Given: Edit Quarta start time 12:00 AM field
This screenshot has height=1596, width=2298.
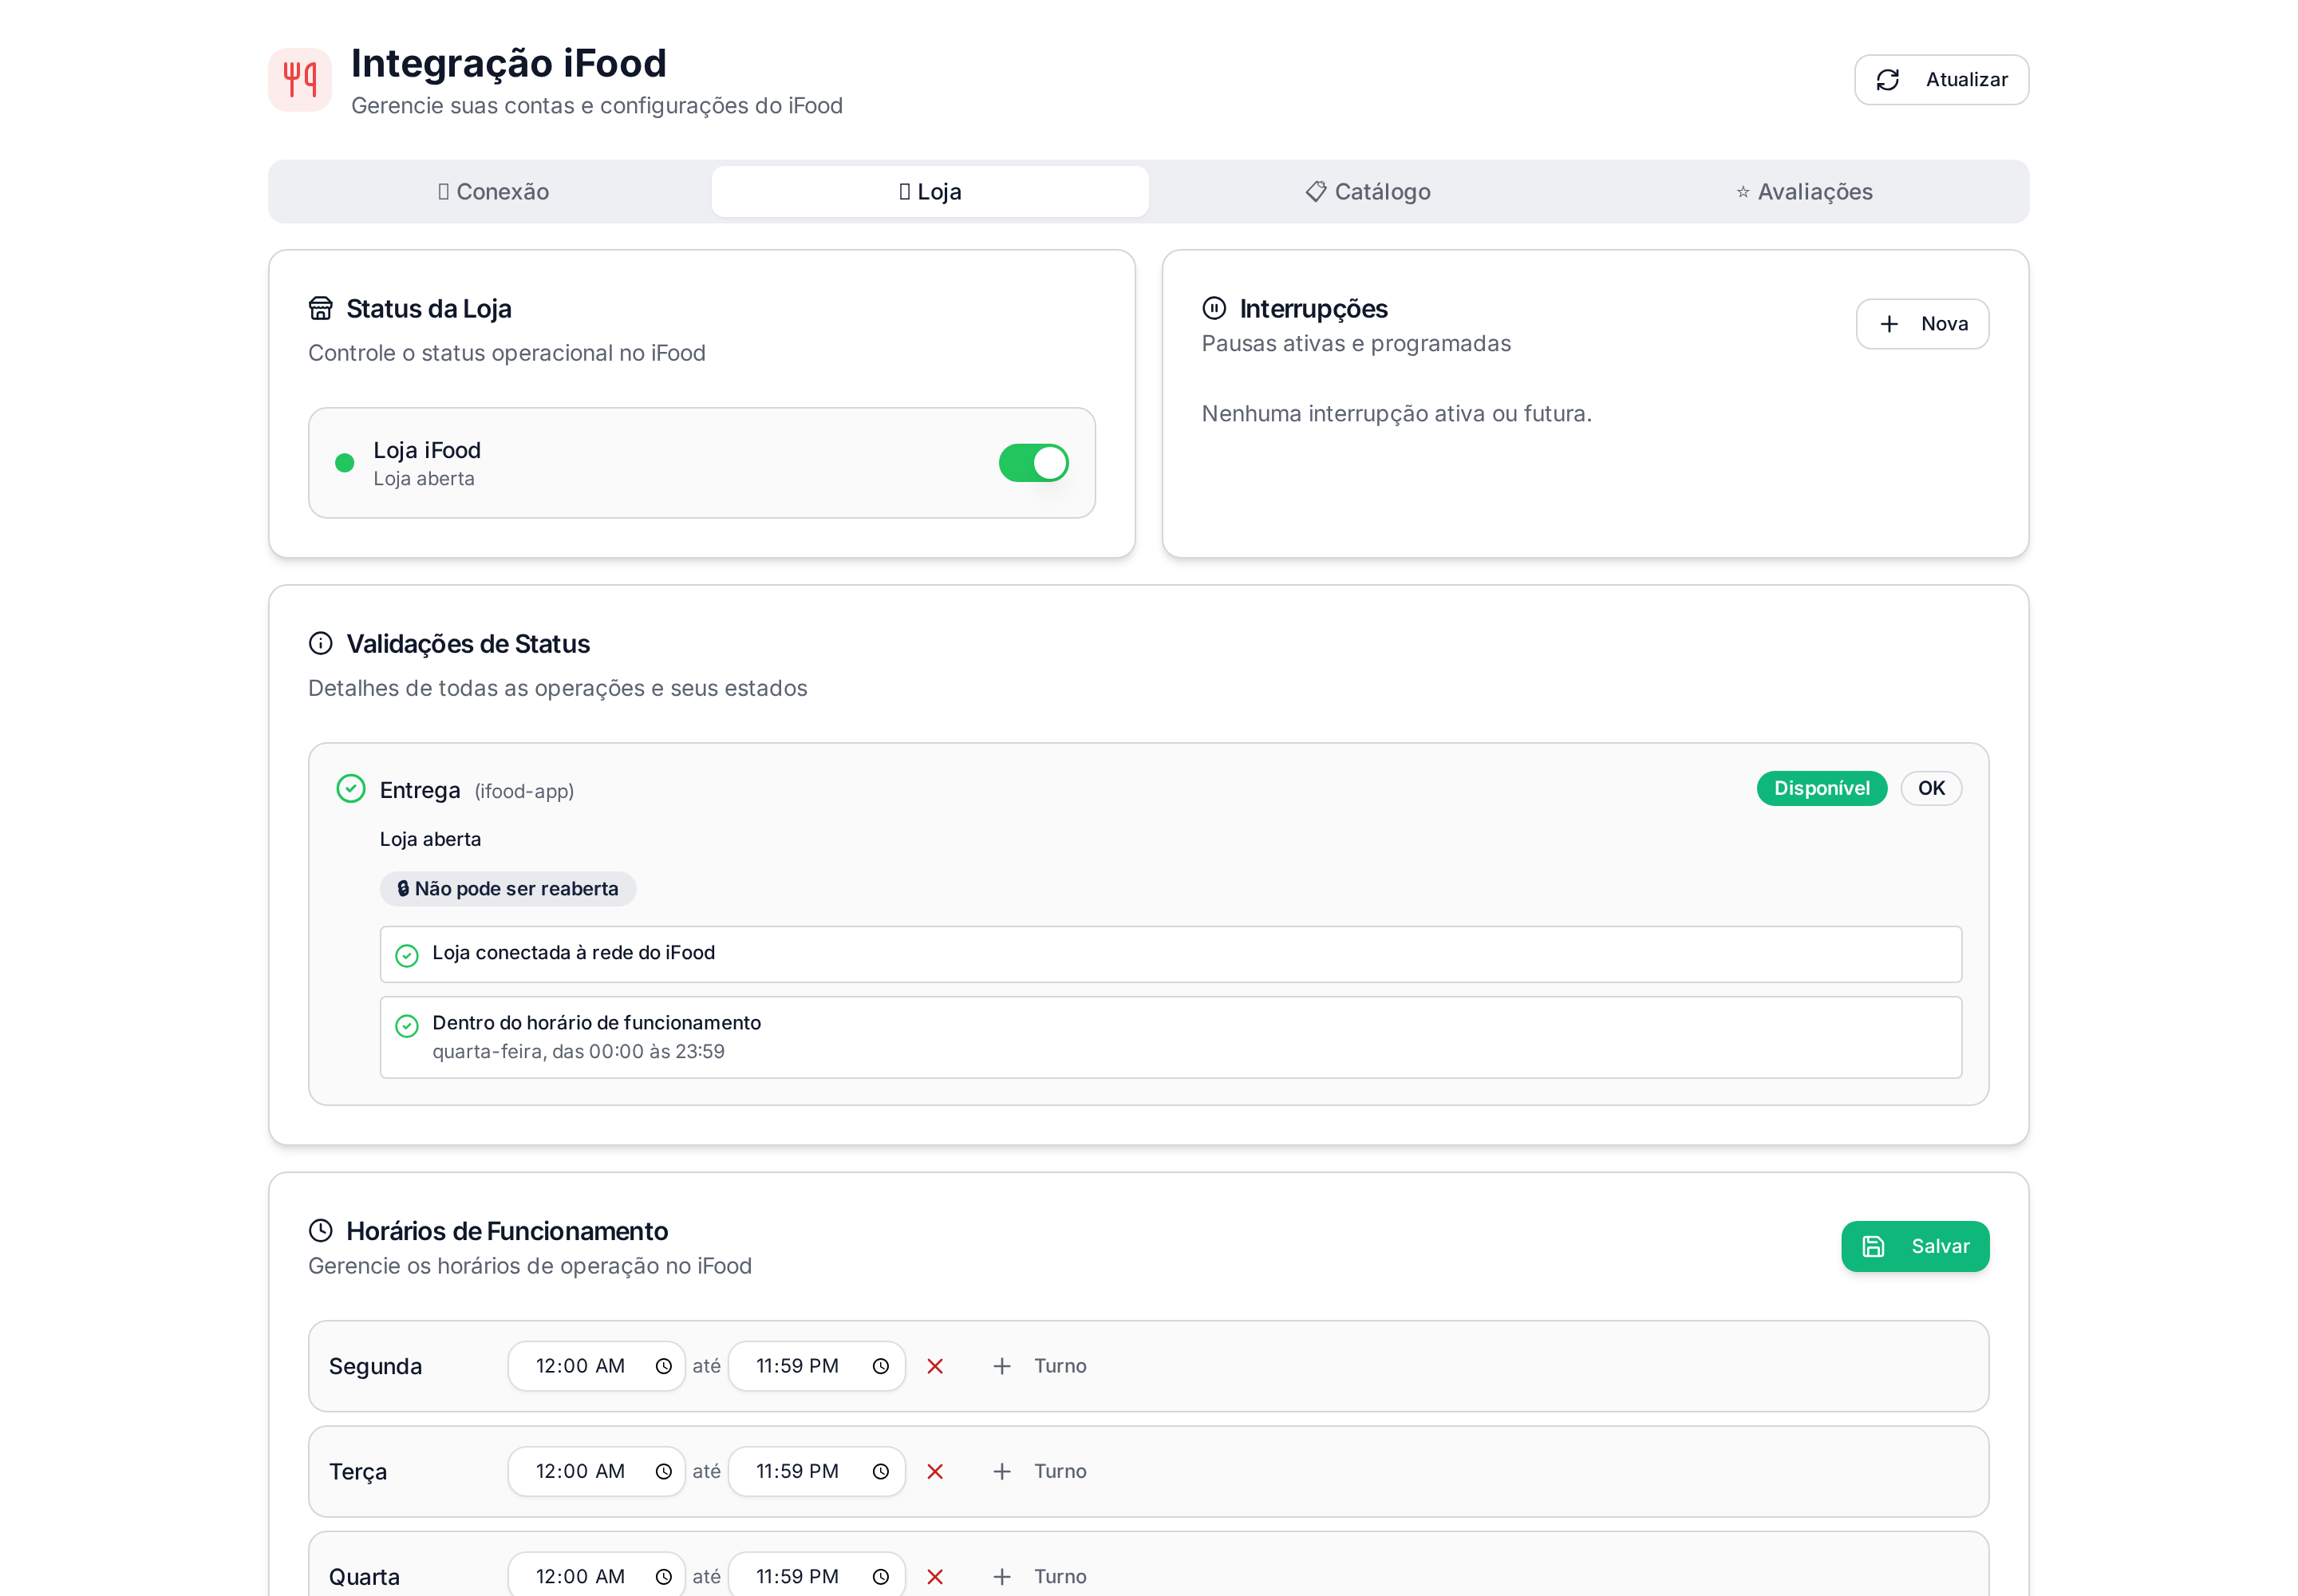Looking at the screenshot, I should click(x=596, y=1576).
